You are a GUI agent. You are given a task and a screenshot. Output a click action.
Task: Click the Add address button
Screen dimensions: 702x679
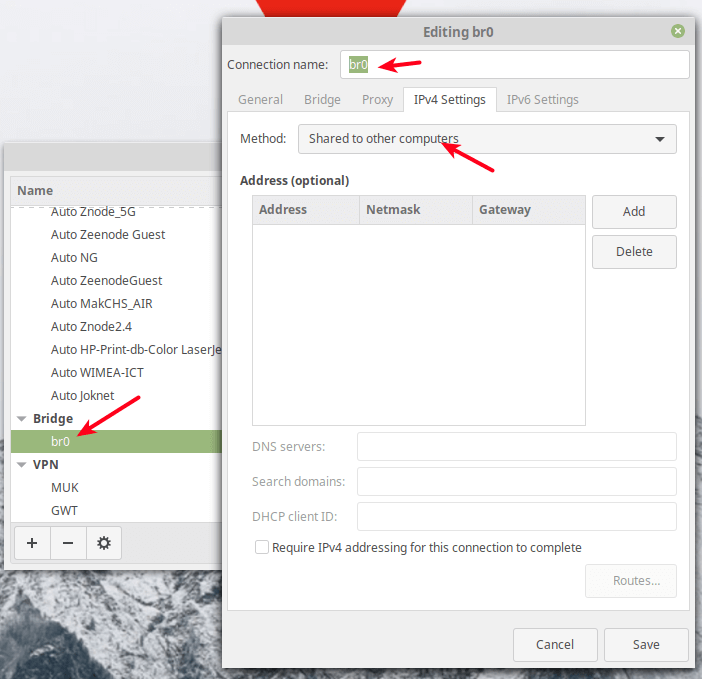(634, 212)
